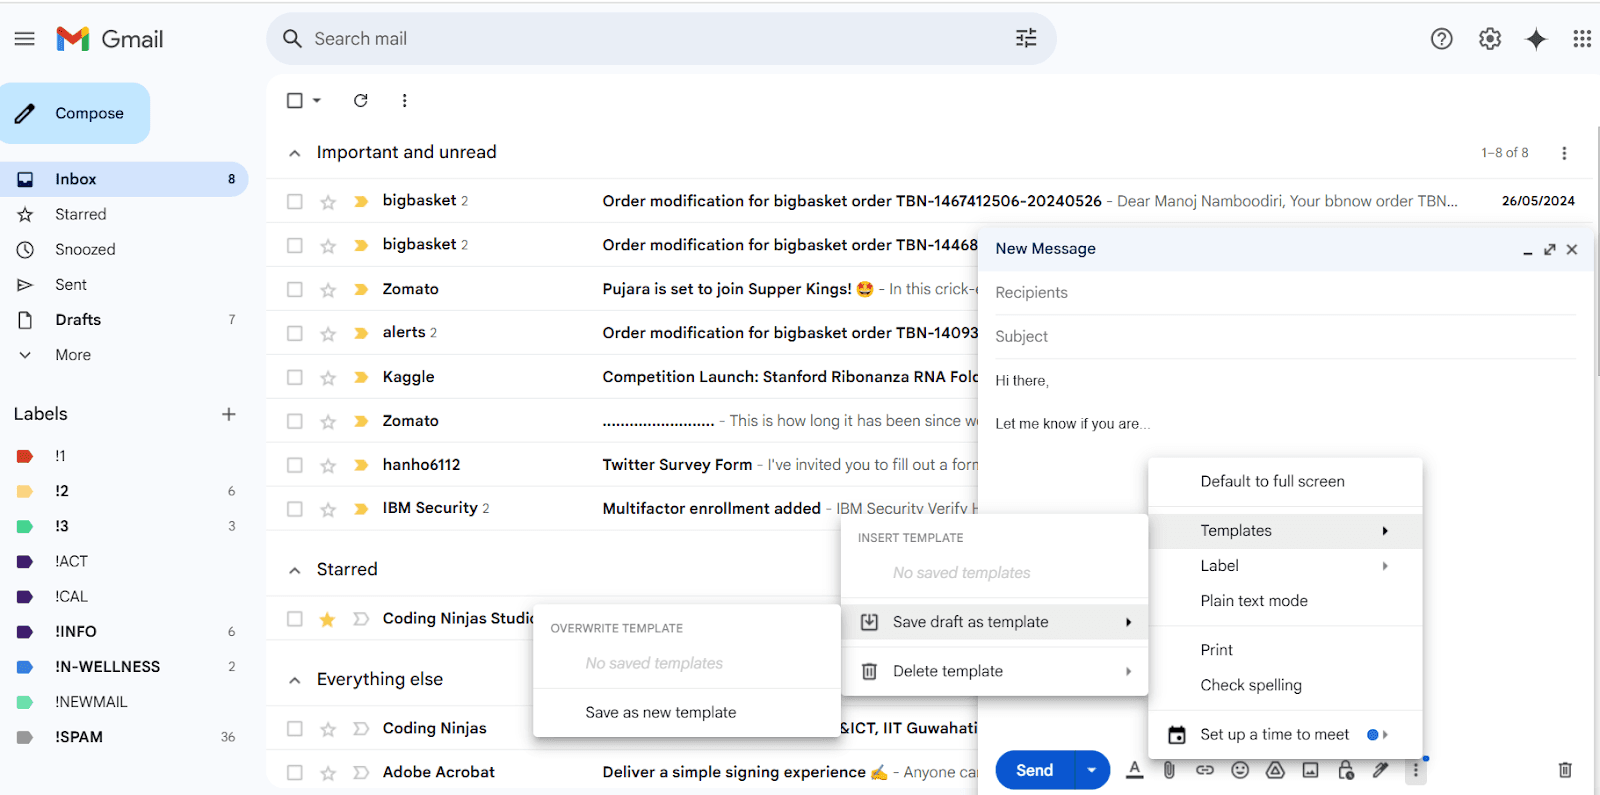Open the Support help icon
This screenshot has height=795, width=1600.
tap(1441, 39)
